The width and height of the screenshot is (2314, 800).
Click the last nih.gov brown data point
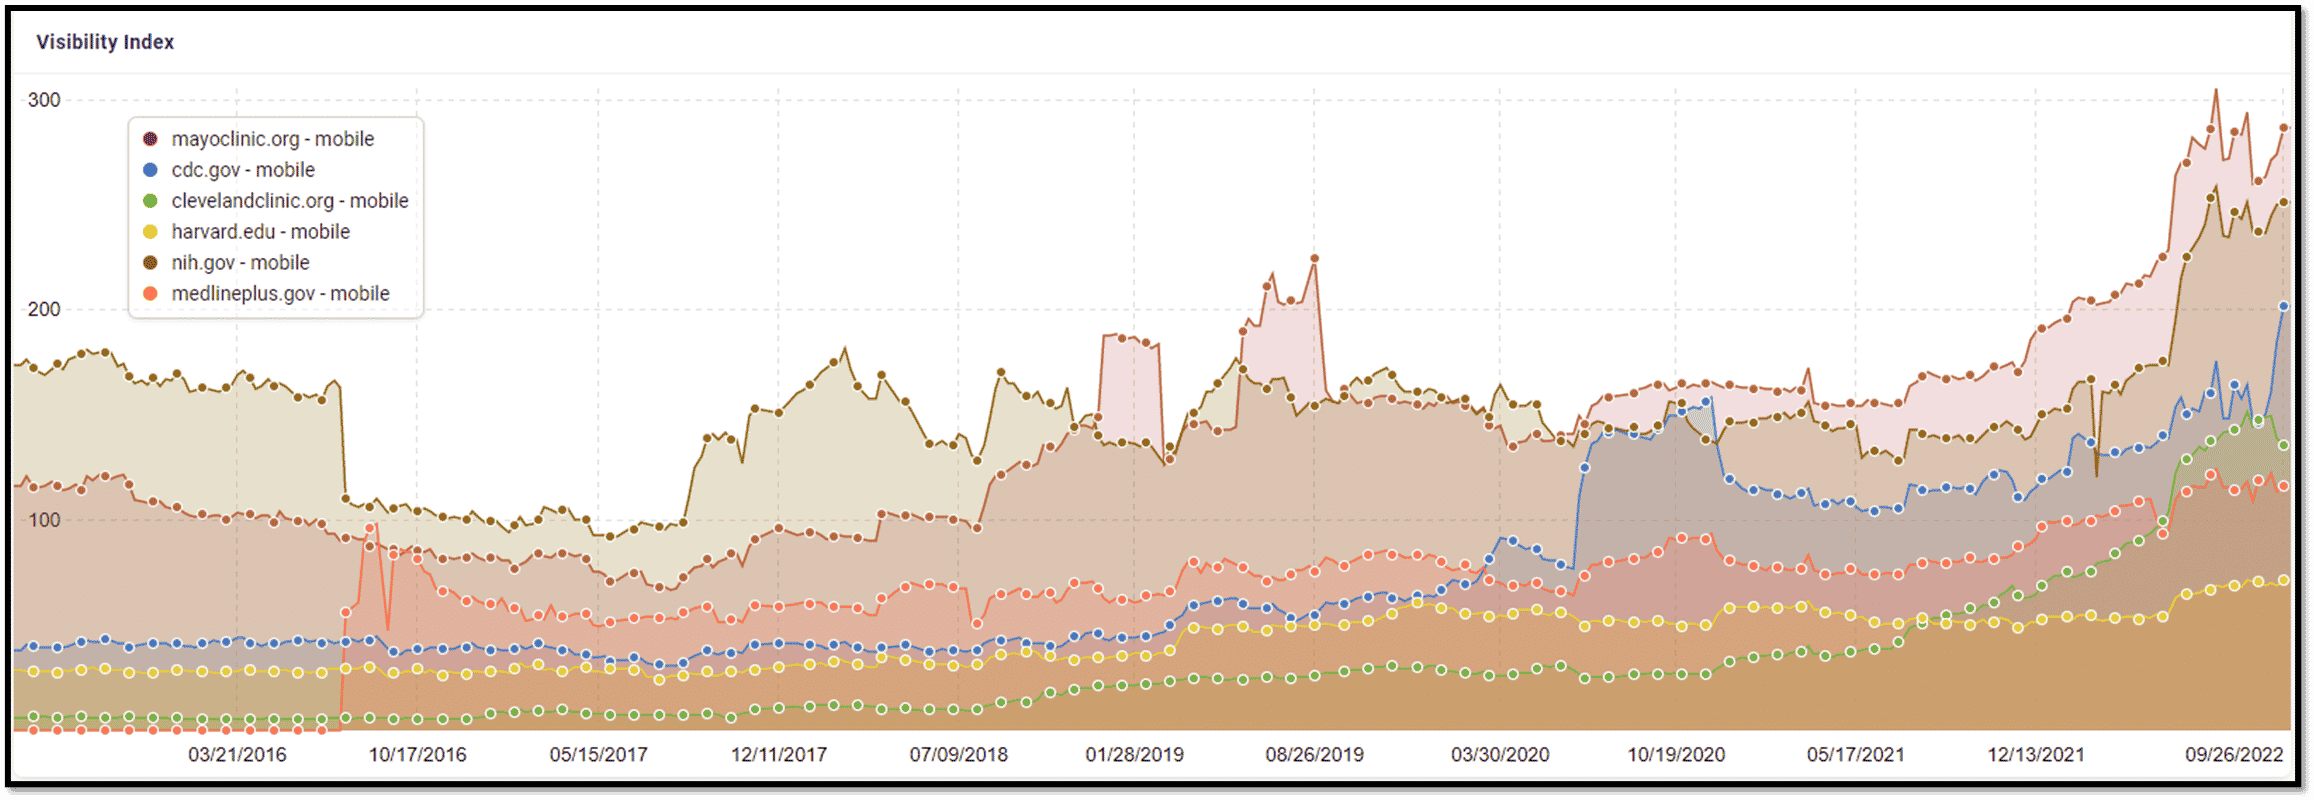tap(2283, 203)
